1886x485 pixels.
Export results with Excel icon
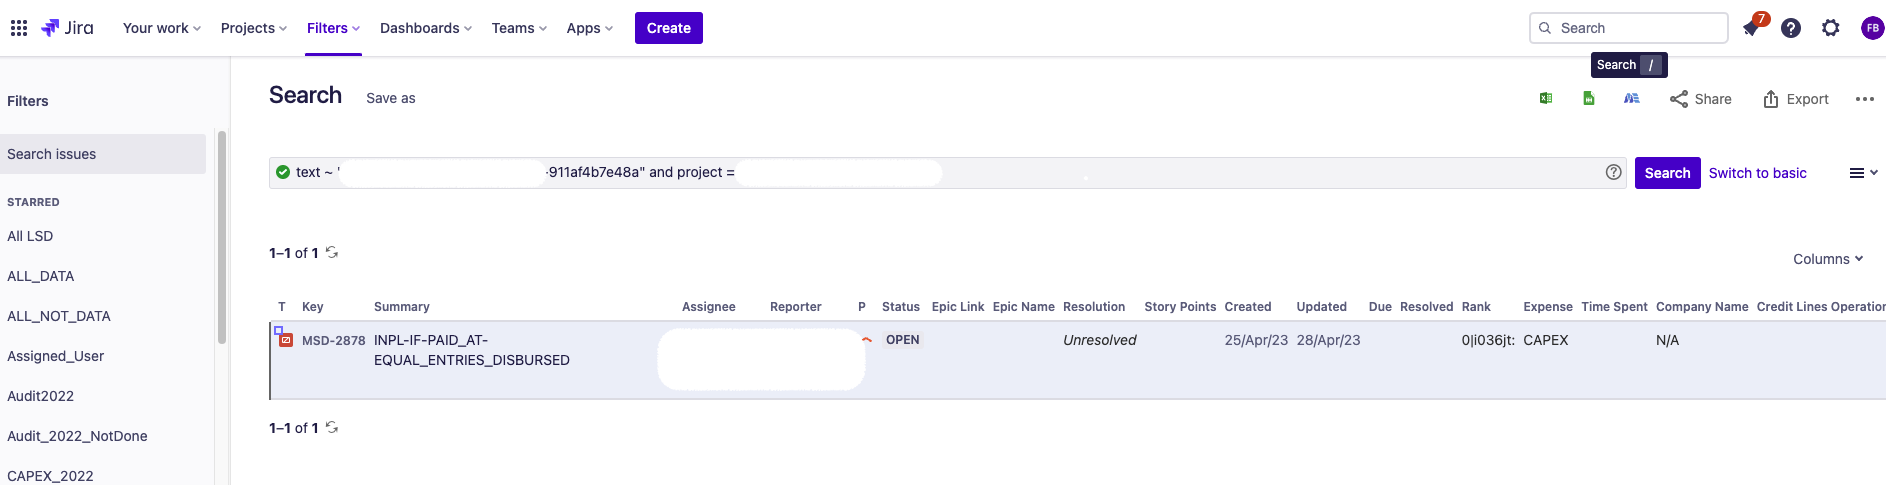tap(1546, 98)
